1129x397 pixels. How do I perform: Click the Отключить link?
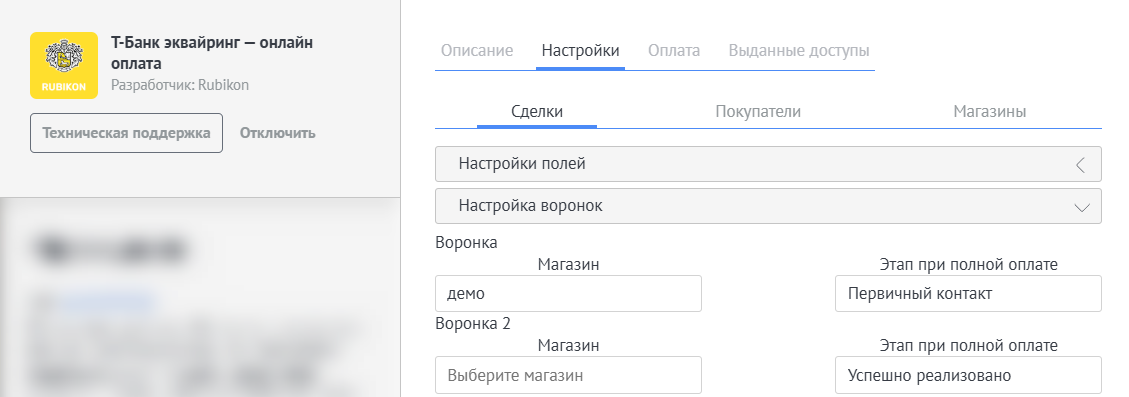[x=277, y=133]
